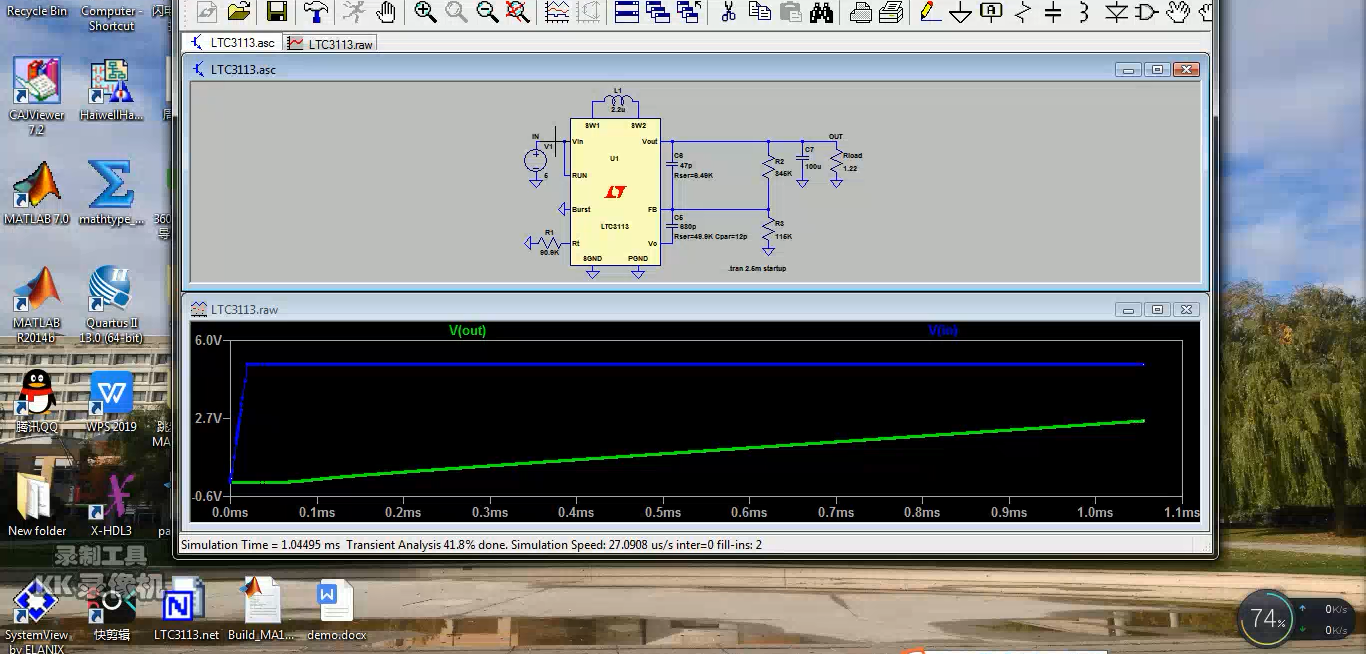Image resolution: width=1366 pixels, height=654 pixels.
Task: Place a resistor component
Action: click(x=1022, y=12)
